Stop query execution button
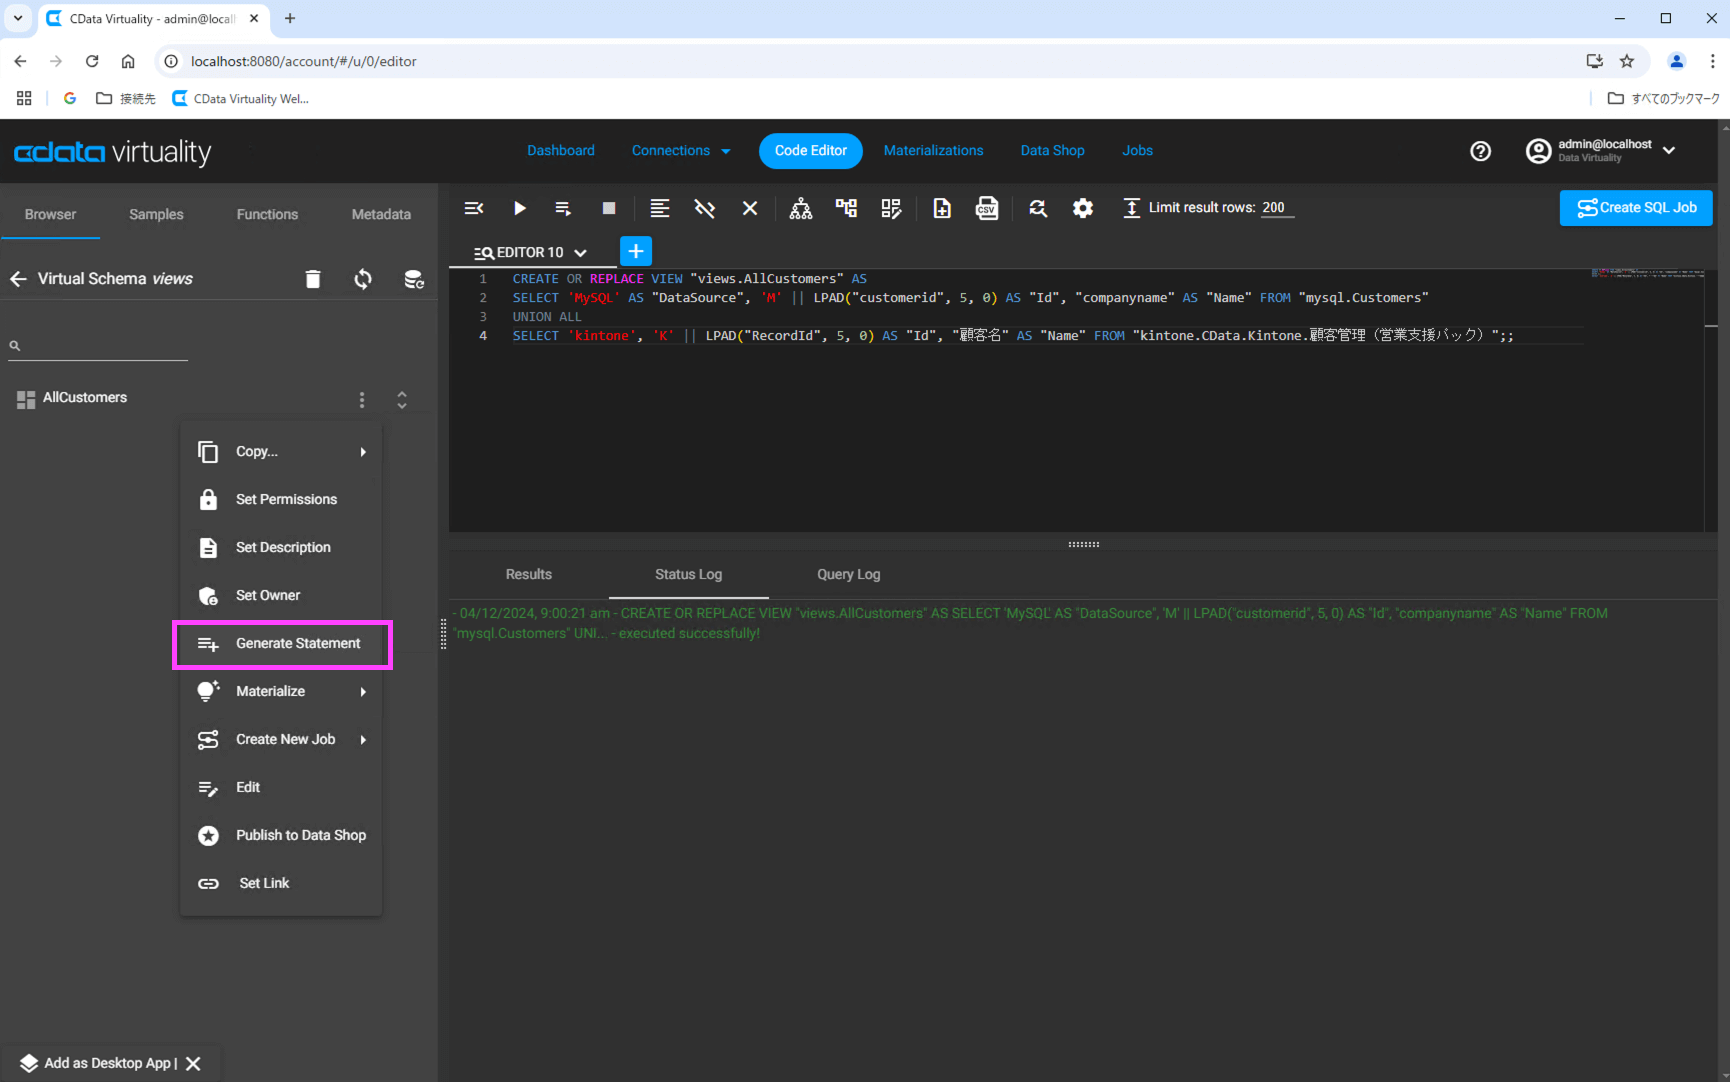This screenshot has height=1082, width=1730. tap(609, 208)
